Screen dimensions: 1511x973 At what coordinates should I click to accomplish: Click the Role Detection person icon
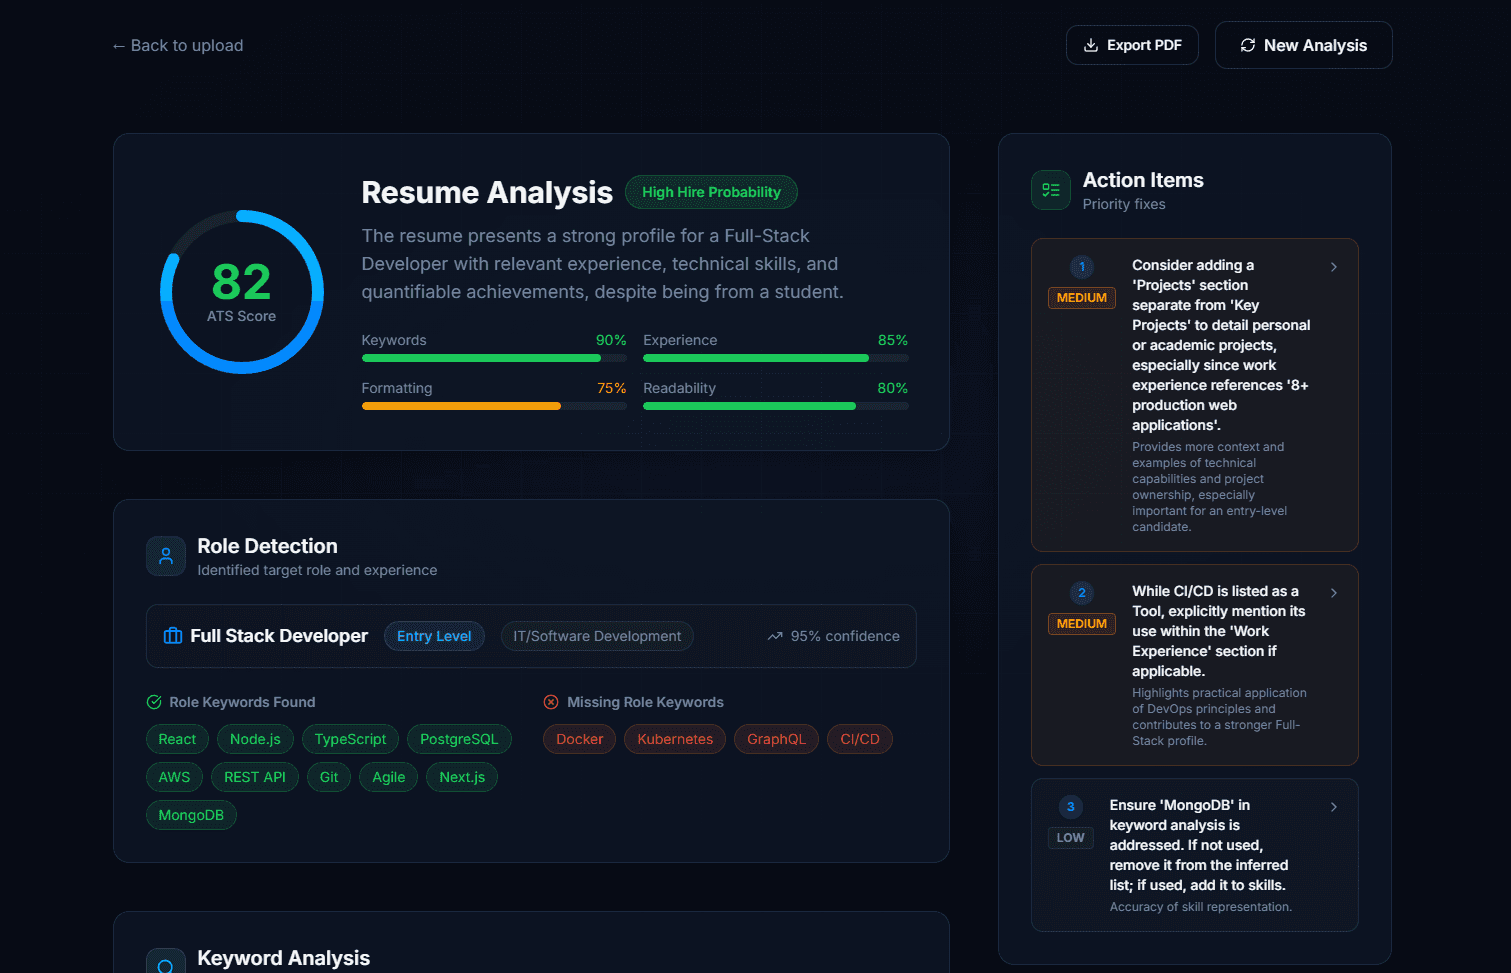[166, 556]
